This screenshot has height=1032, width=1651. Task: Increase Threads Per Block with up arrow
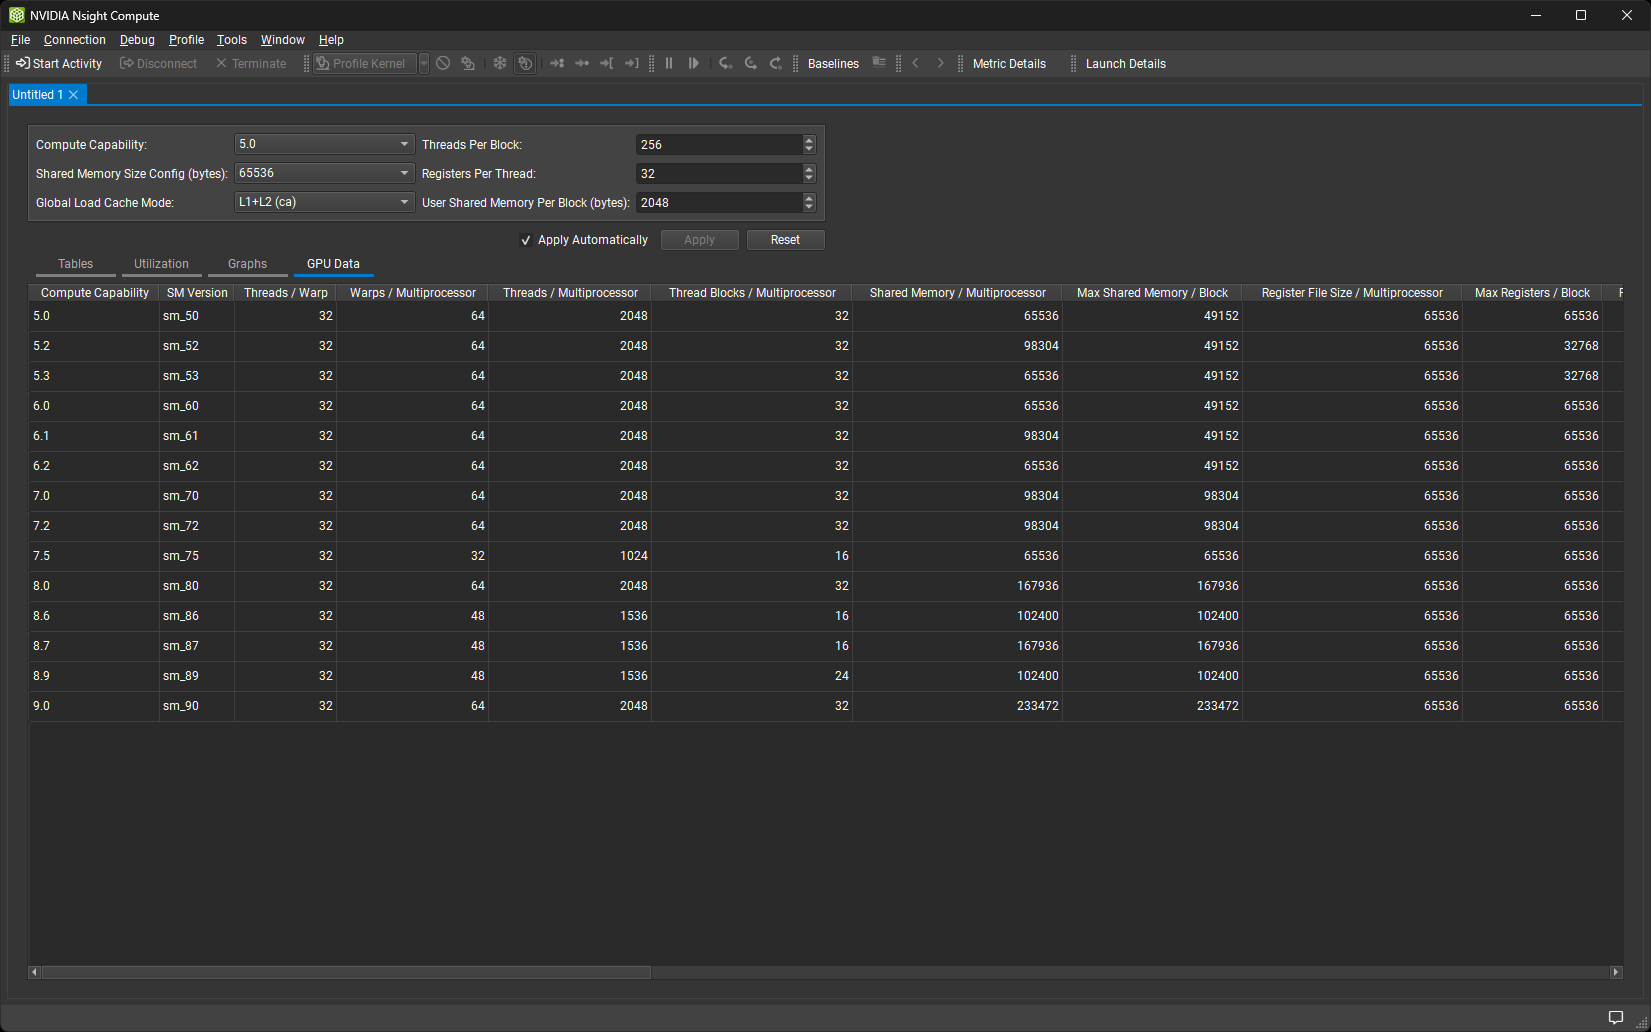tap(809, 140)
